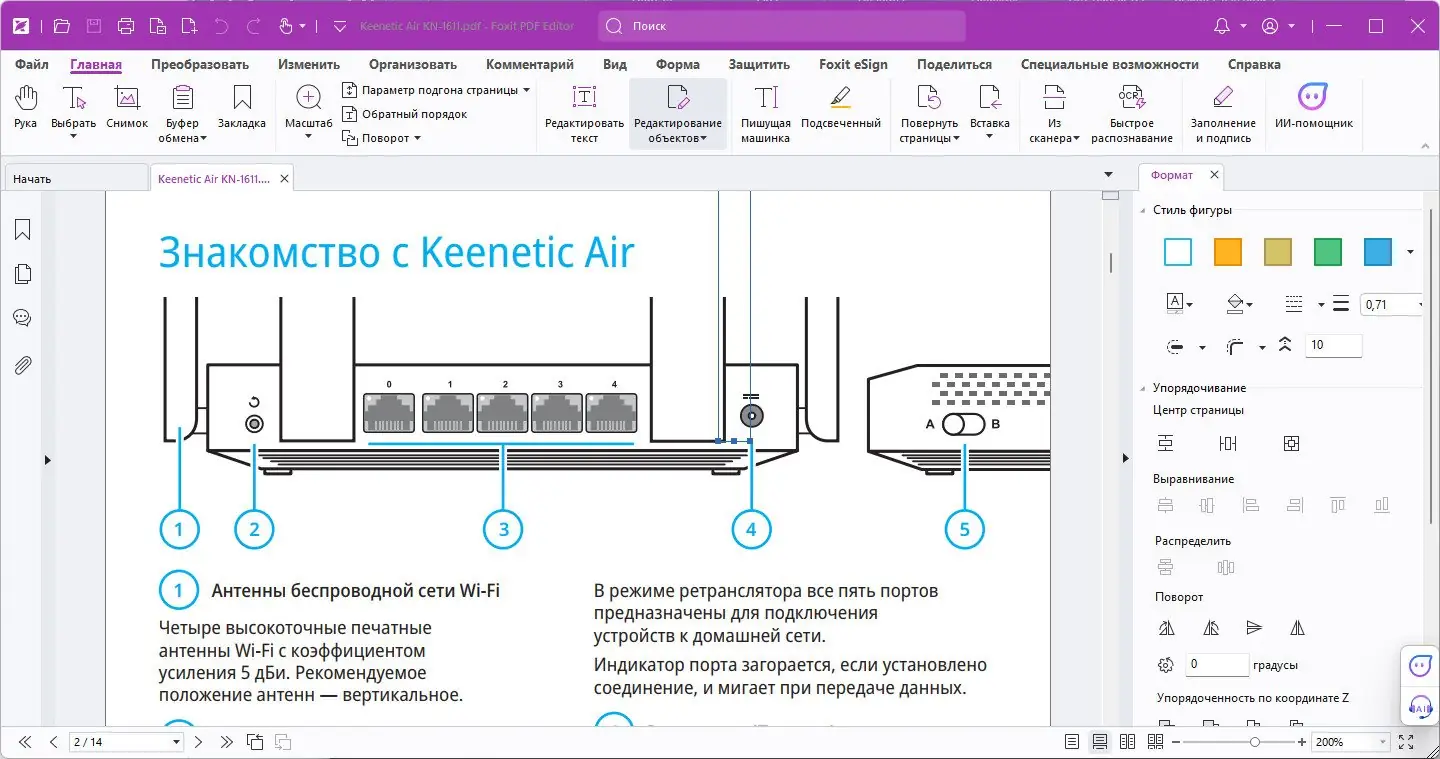Close the Format (Формат) panel
This screenshot has height=759, width=1440.
[1214, 175]
